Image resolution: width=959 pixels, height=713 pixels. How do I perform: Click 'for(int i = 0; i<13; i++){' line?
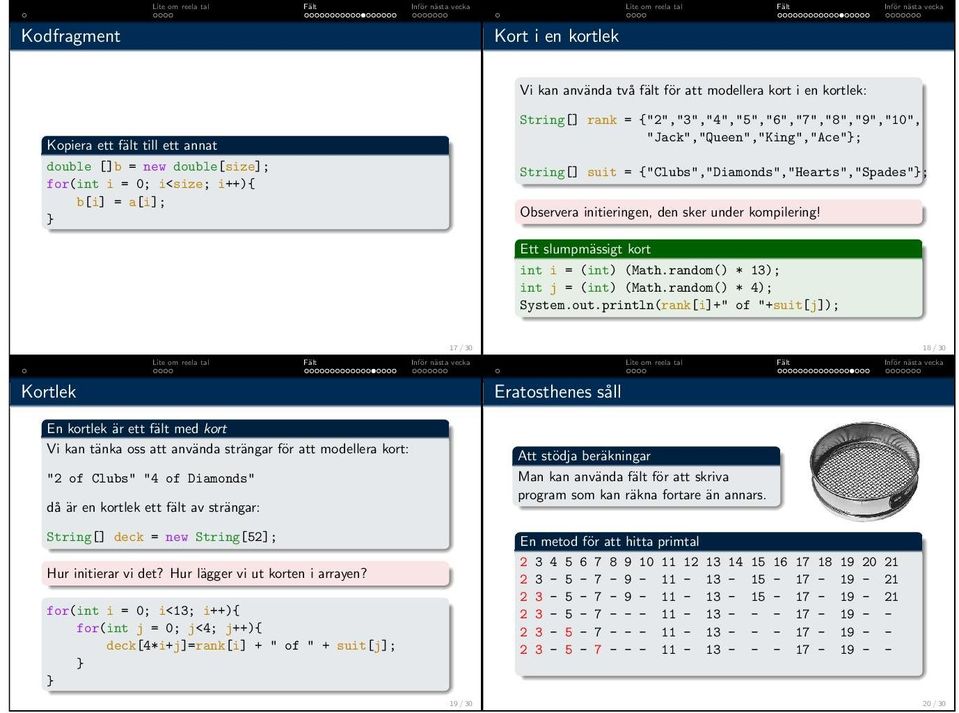click(143, 611)
